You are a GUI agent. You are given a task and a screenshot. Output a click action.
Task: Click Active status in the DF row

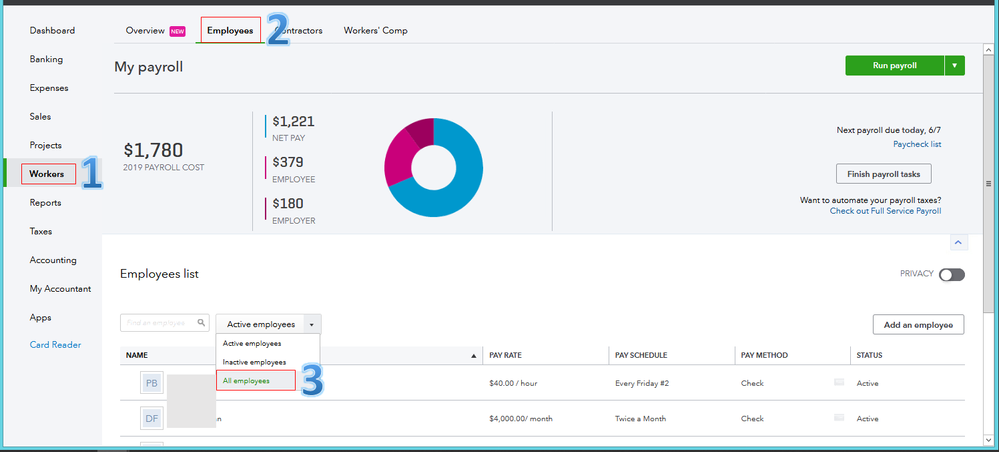coord(867,419)
